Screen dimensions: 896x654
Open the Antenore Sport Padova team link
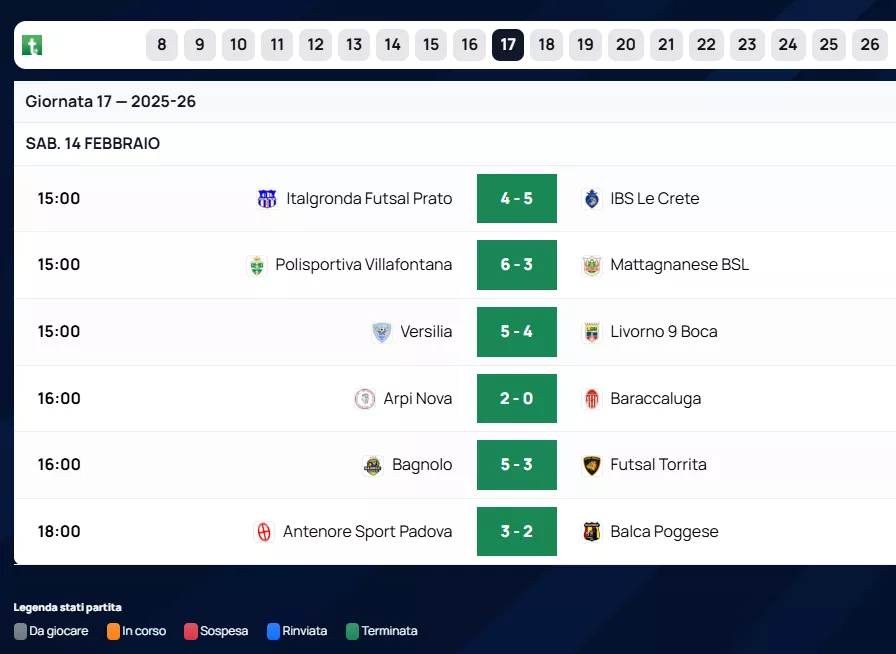coord(367,532)
